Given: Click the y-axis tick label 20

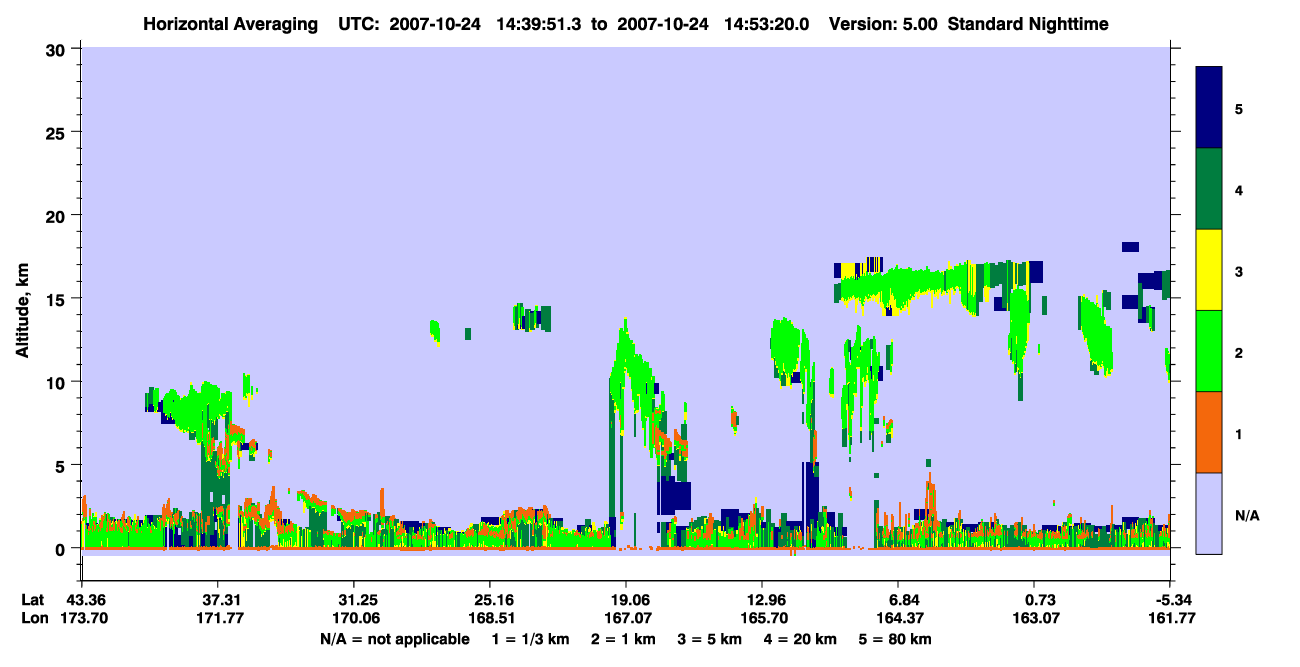Looking at the screenshot, I should click(58, 215).
